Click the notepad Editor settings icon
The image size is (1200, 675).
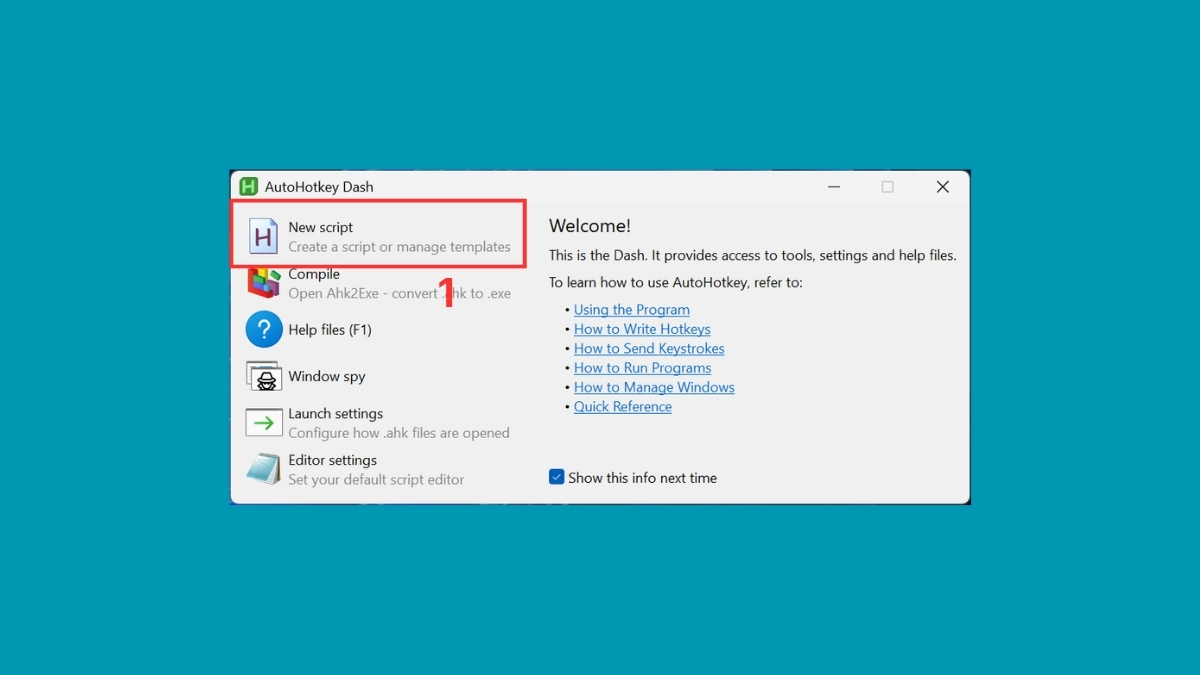click(264, 469)
